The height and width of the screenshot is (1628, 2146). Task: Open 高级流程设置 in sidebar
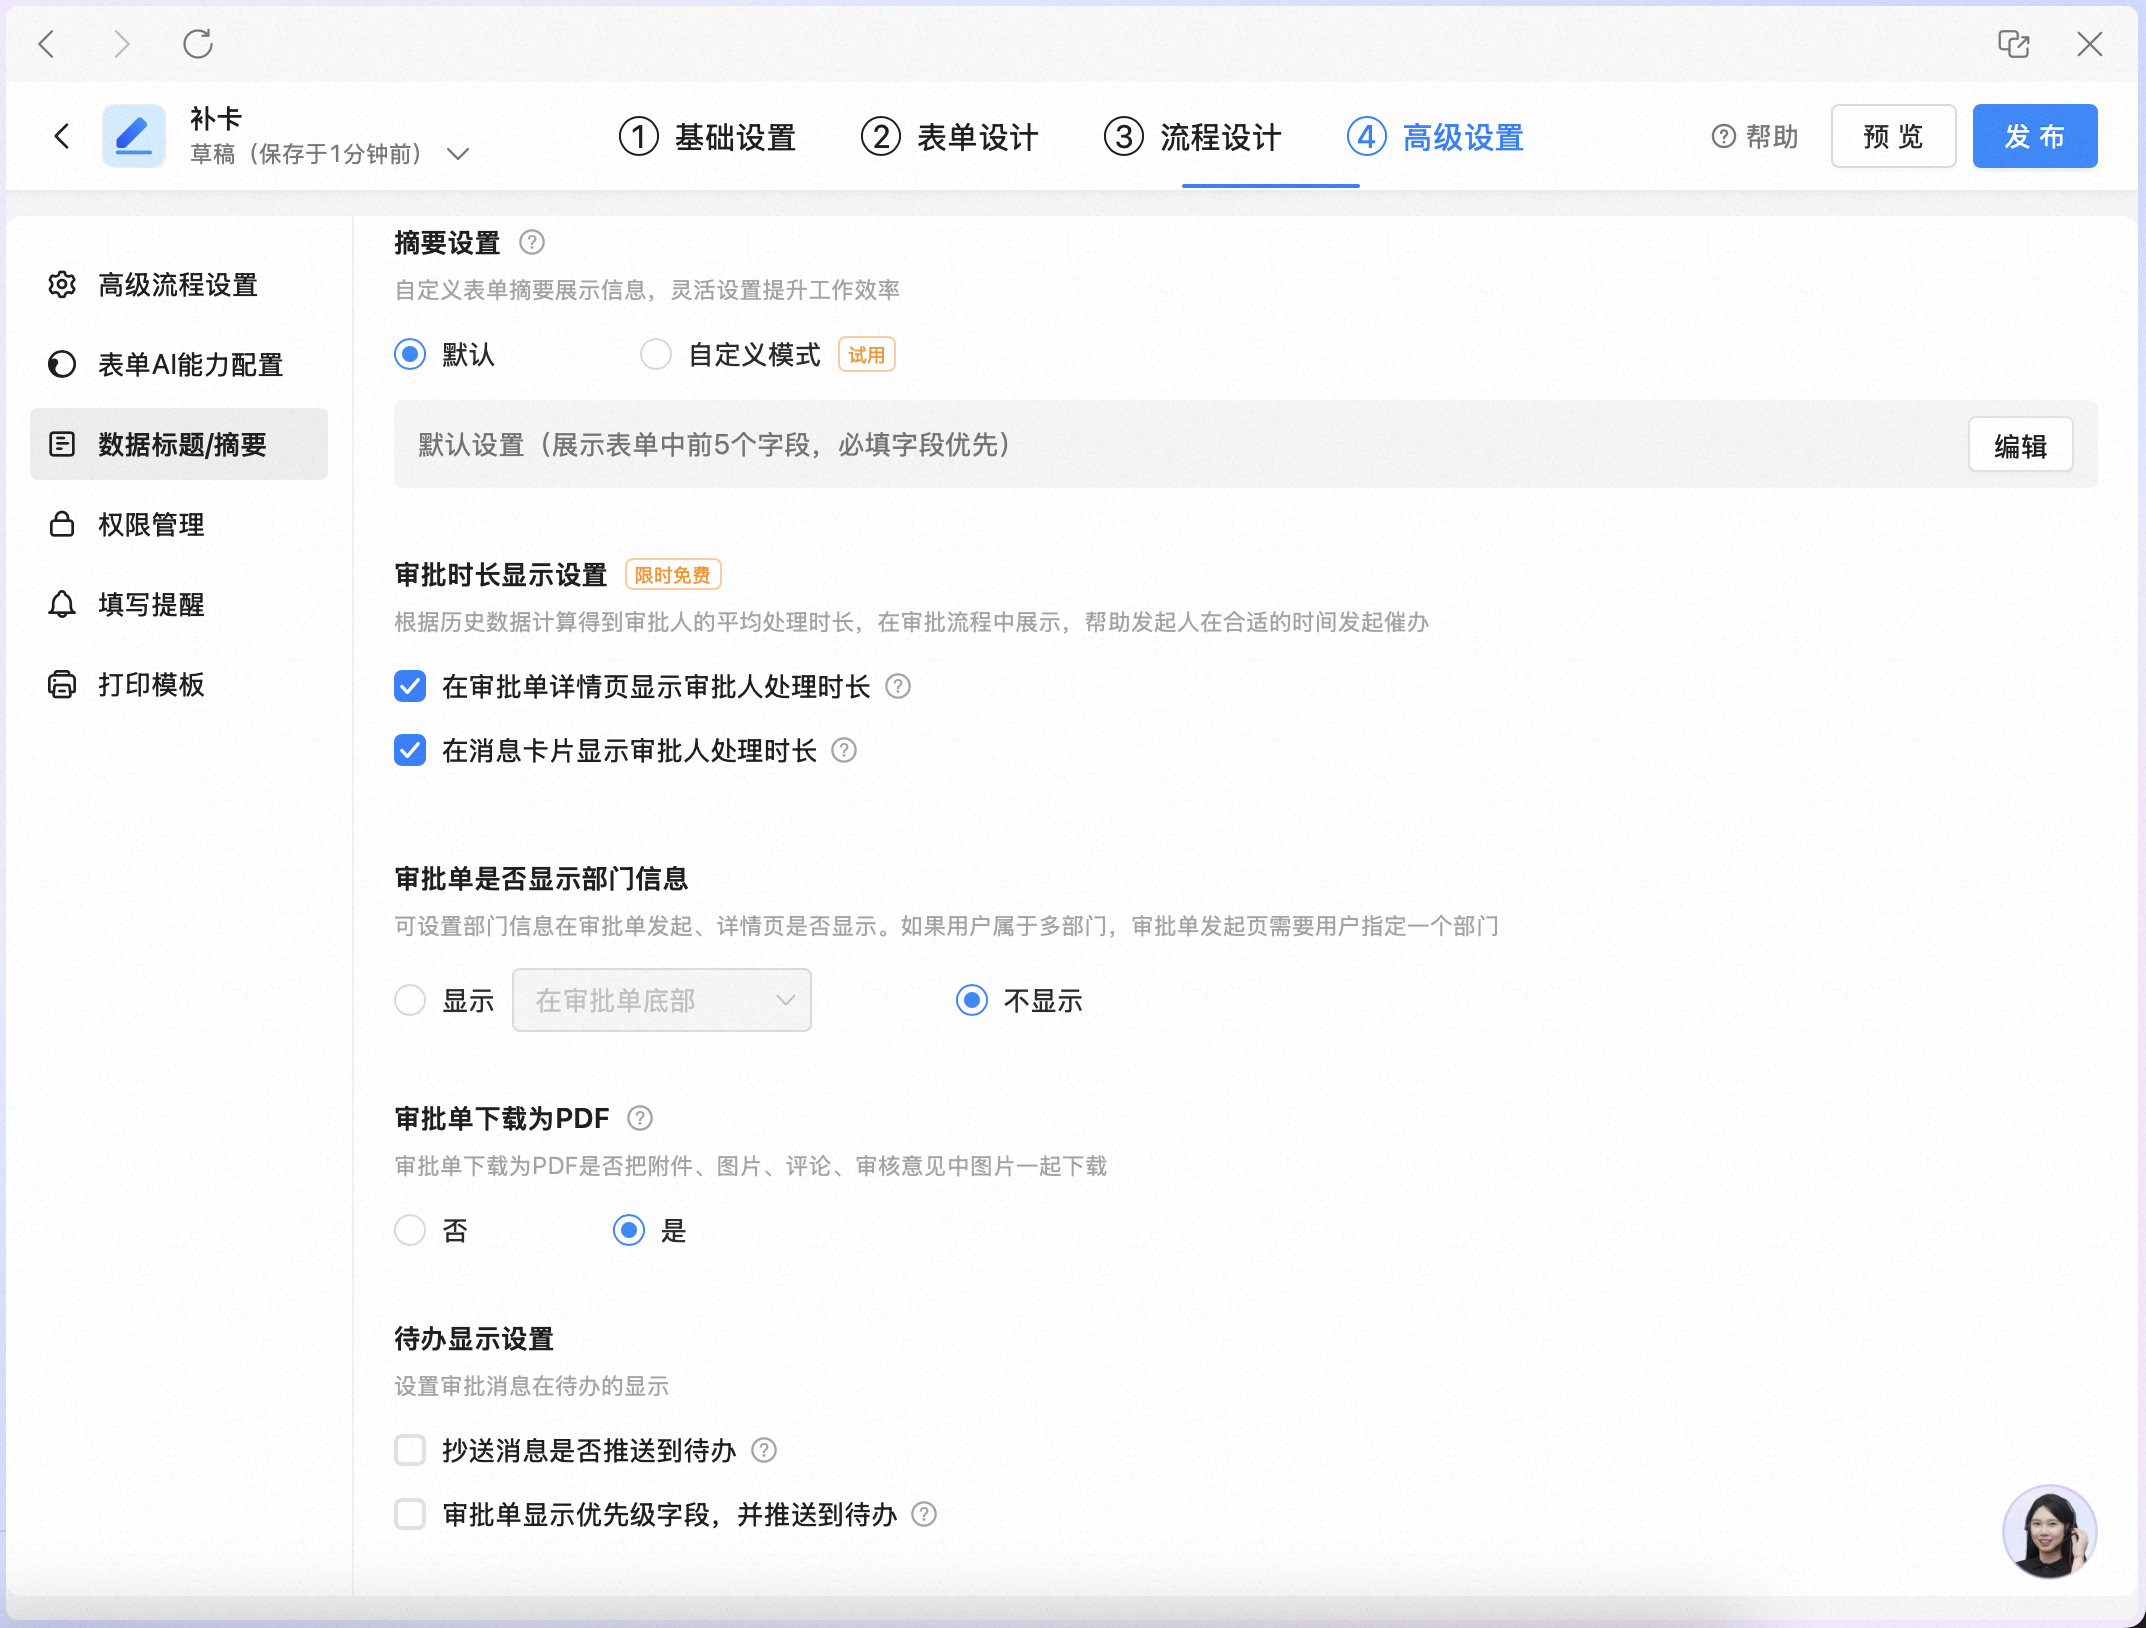pyautogui.click(x=179, y=285)
